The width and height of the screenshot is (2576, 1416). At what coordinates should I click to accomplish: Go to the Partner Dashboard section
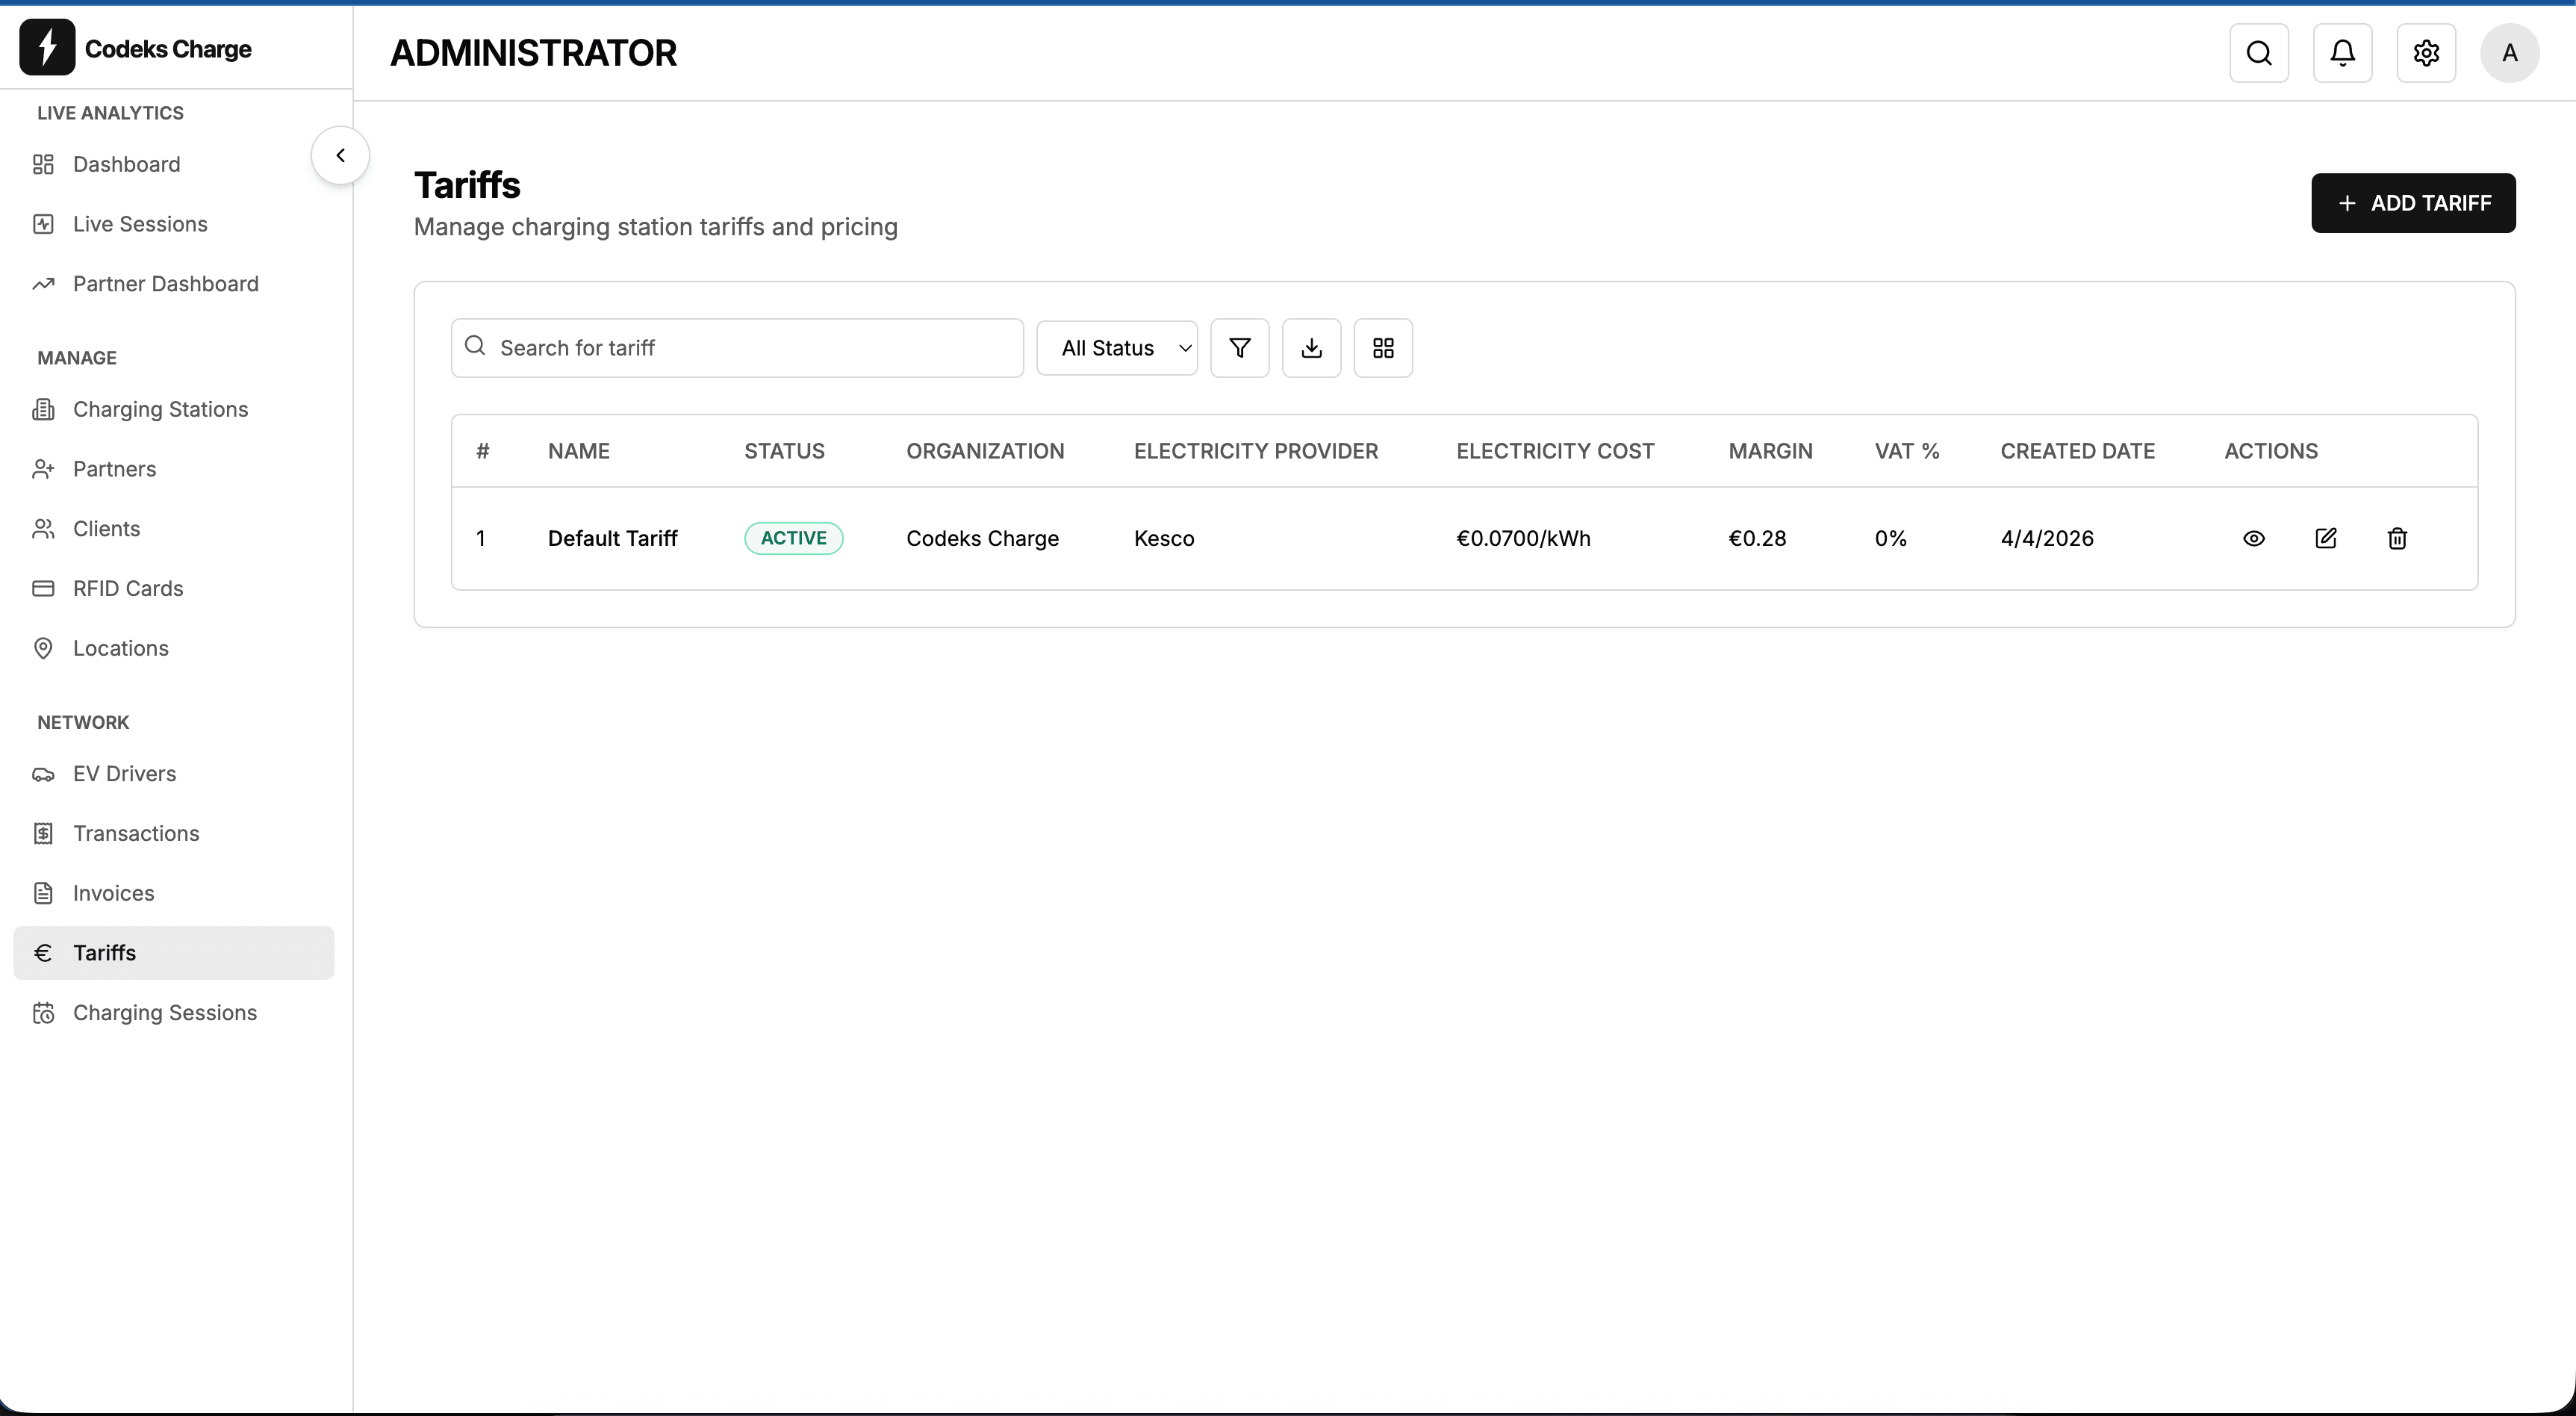166,284
